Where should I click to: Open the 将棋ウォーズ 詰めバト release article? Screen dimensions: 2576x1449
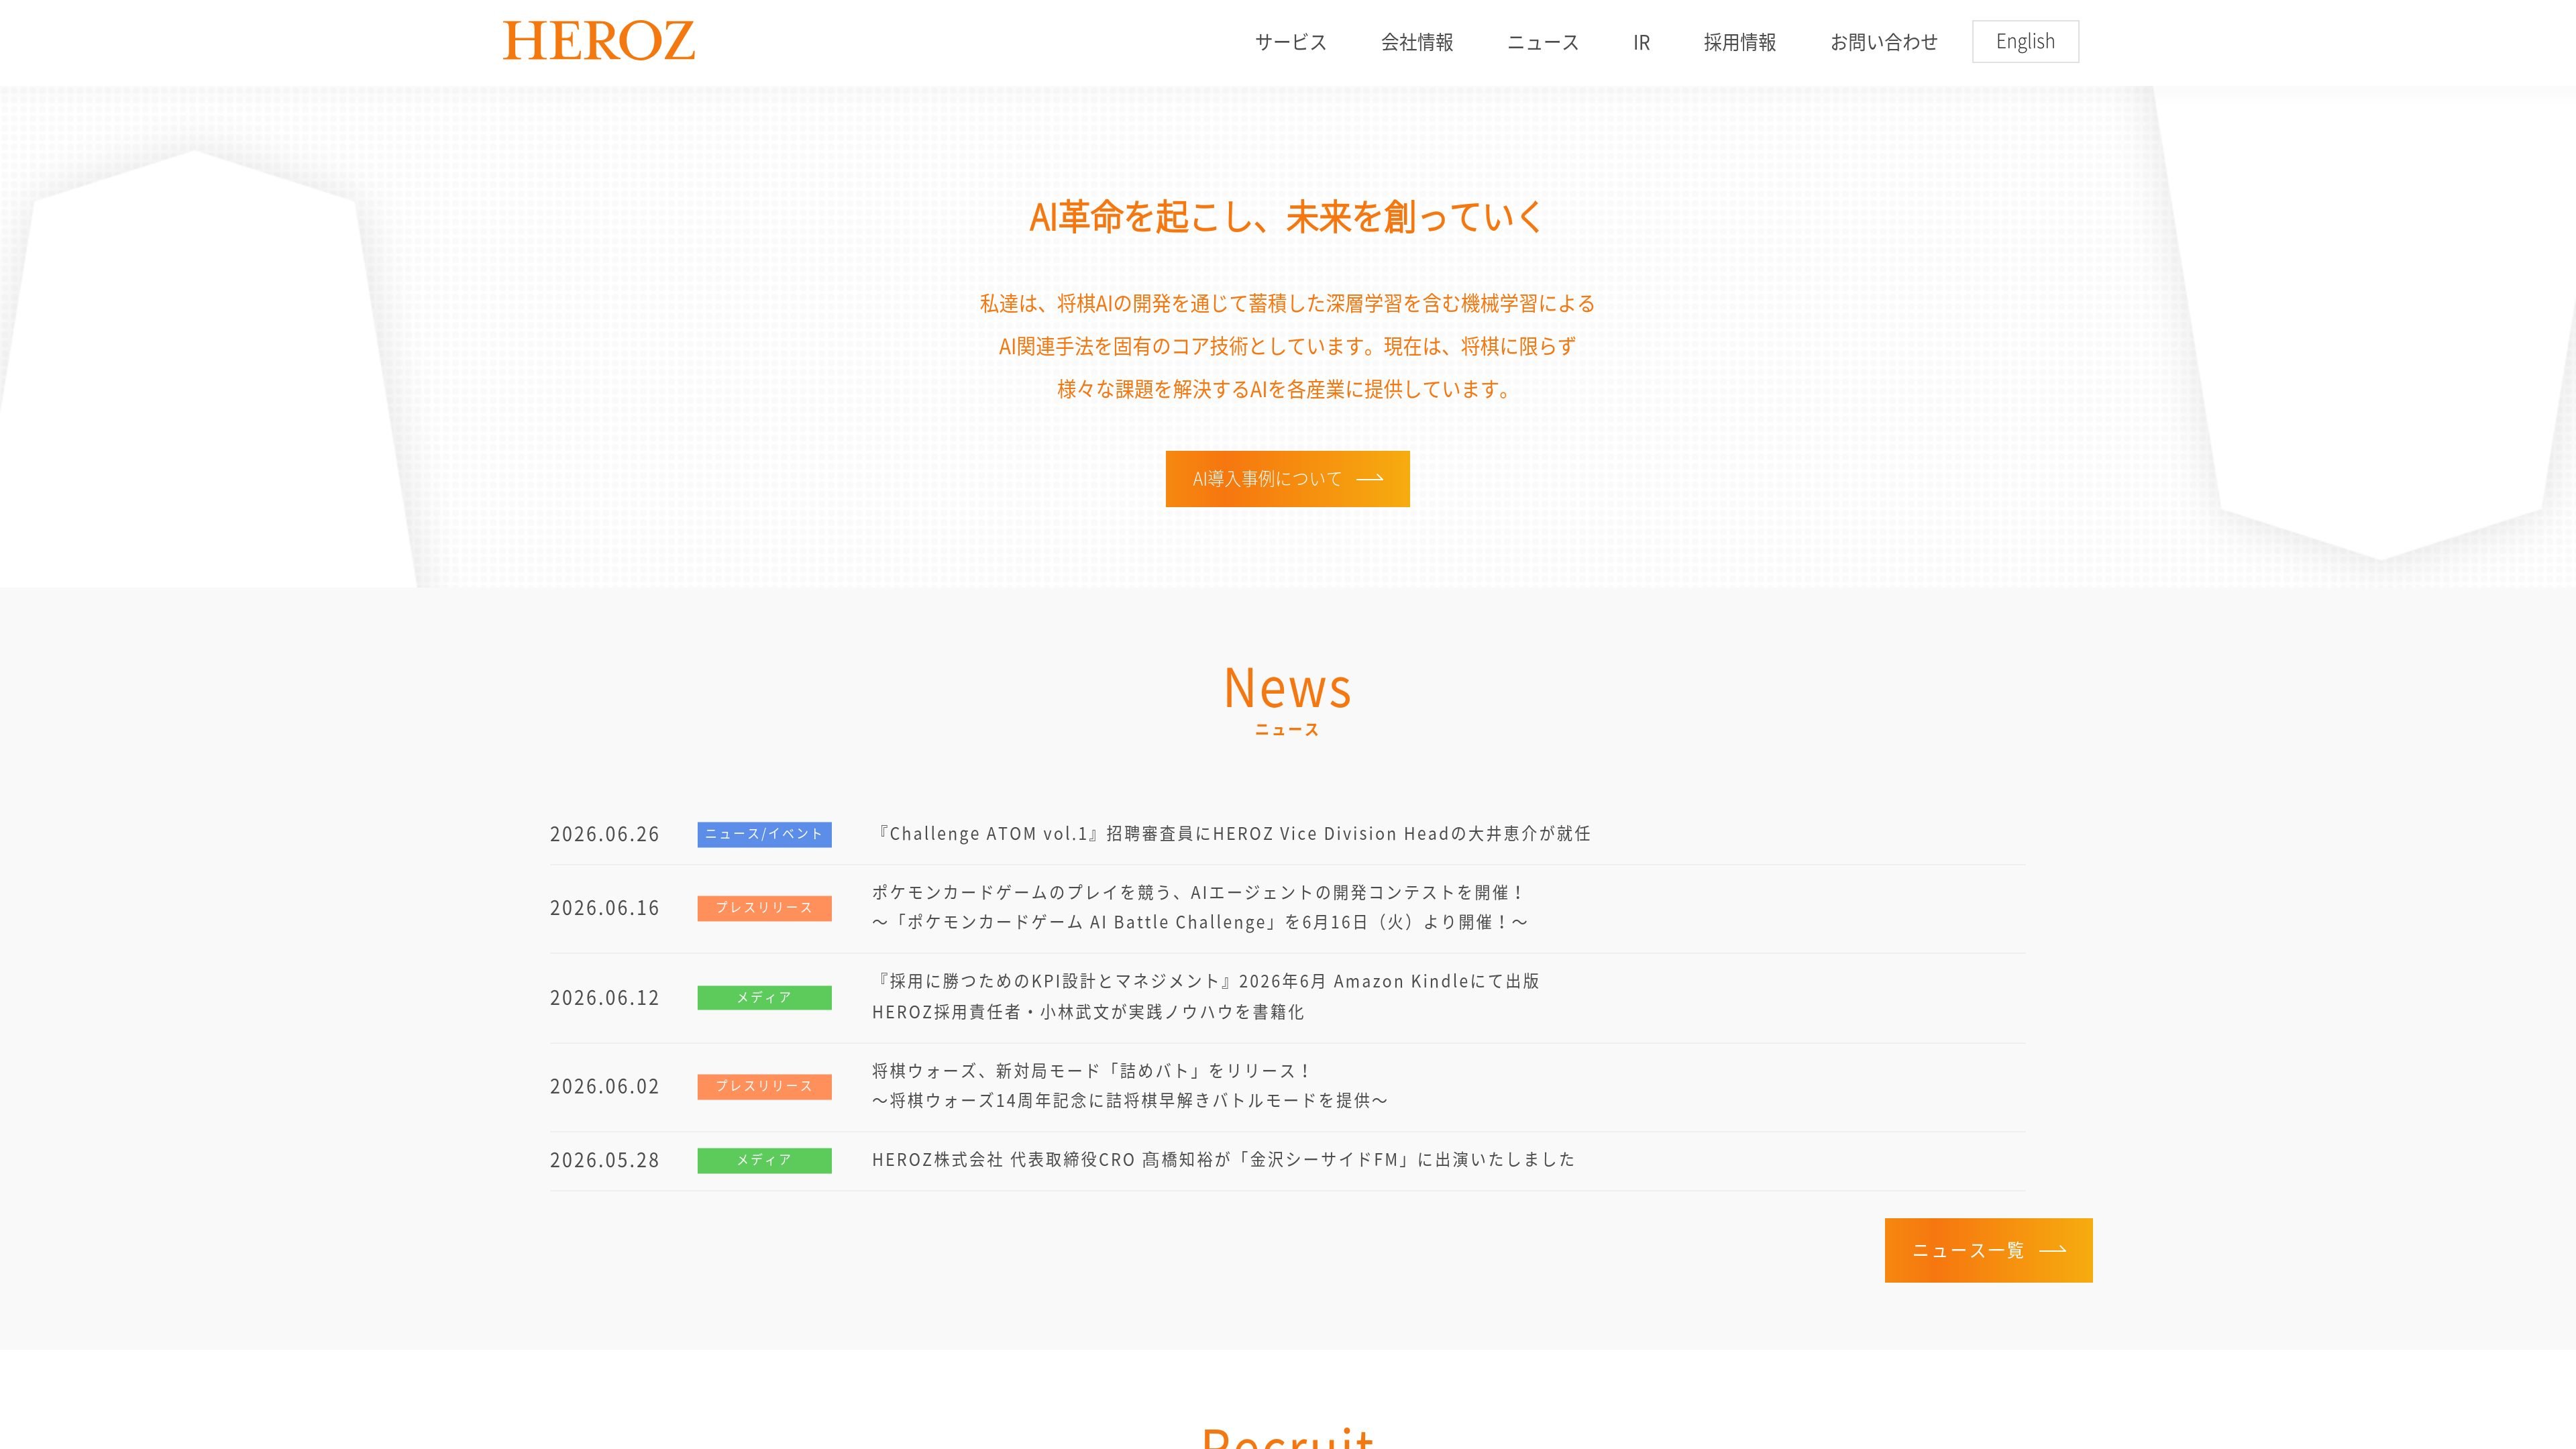click(x=1130, y=1085)
